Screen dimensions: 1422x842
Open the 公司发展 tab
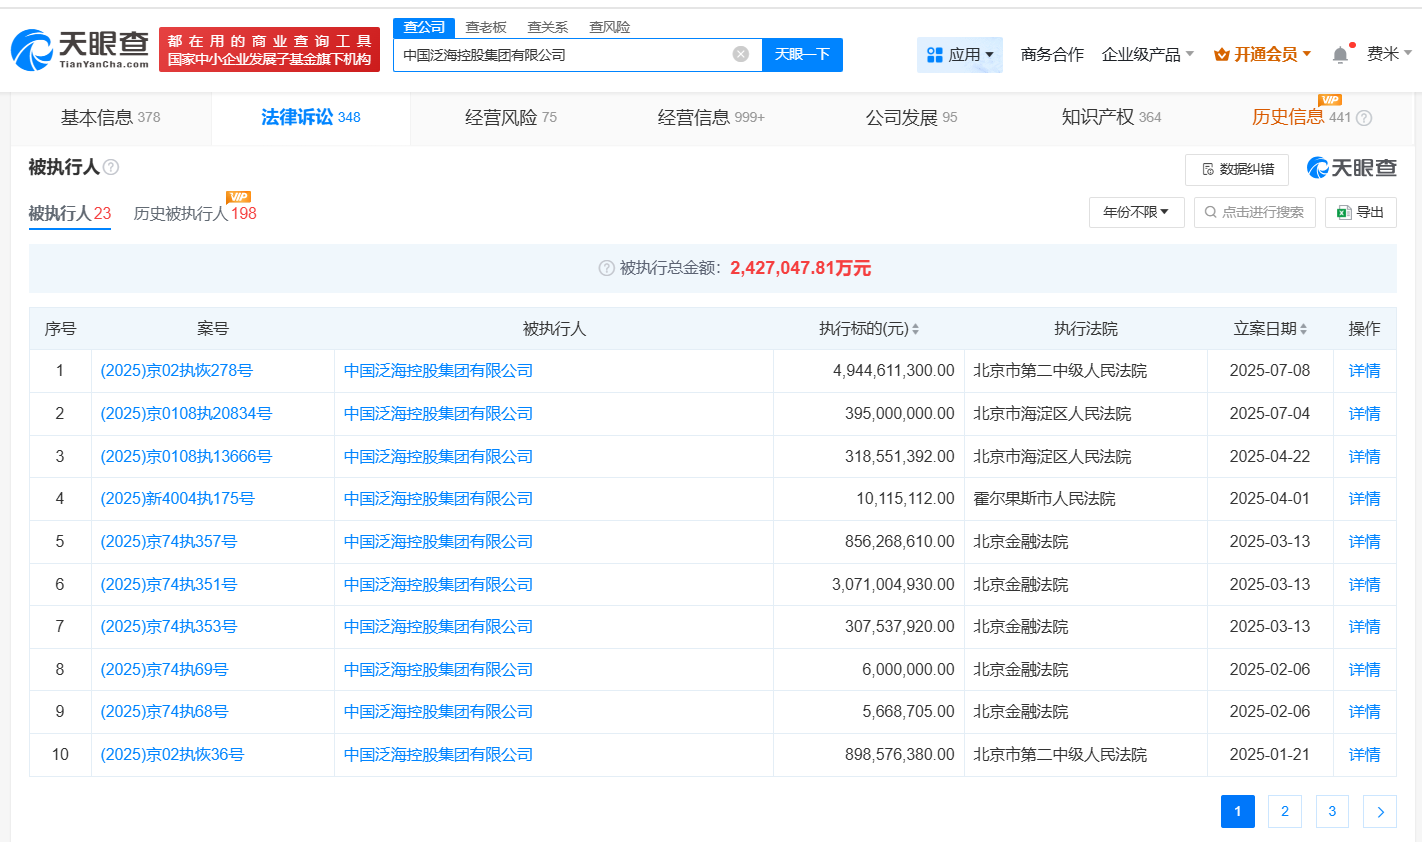coord(911,118)
